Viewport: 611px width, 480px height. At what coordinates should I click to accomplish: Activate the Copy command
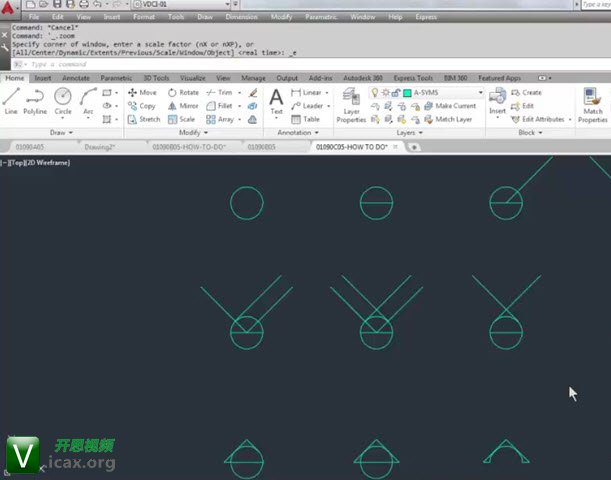coord(142,106)
